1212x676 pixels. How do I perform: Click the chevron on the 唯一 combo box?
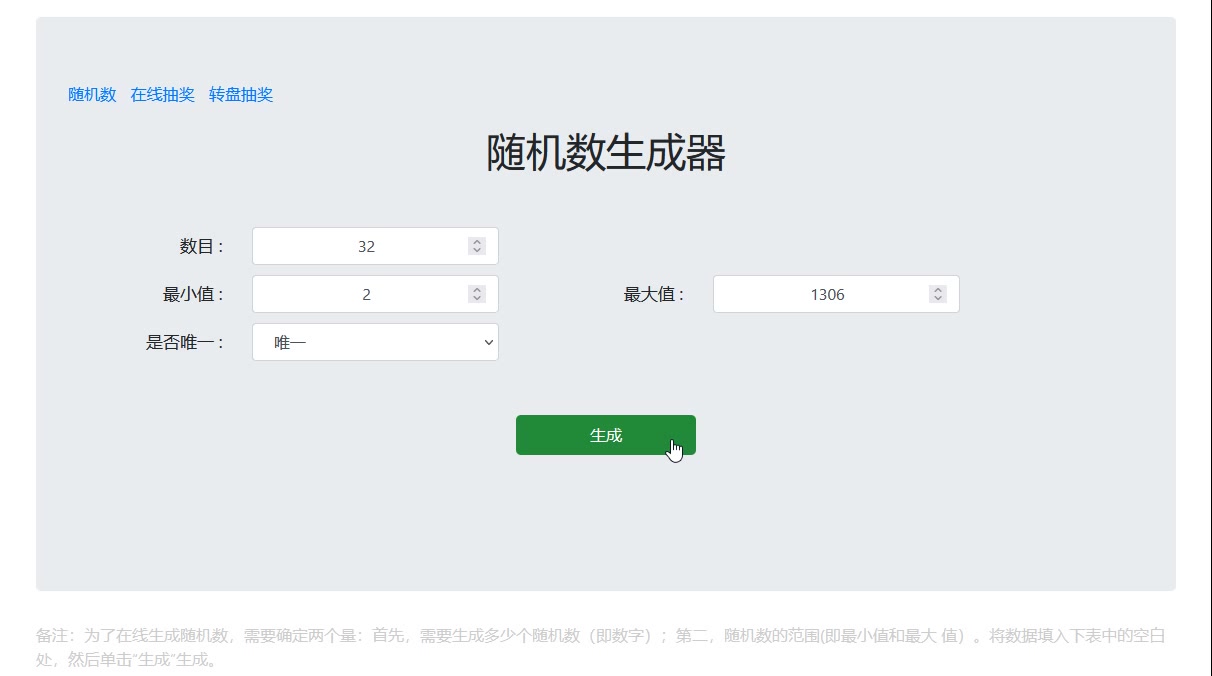point(487,342)
